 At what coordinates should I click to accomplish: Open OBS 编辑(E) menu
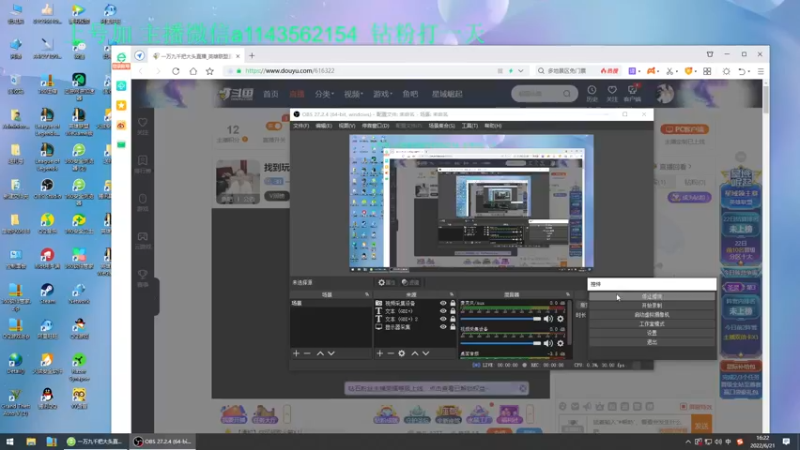tap(323, 126)
